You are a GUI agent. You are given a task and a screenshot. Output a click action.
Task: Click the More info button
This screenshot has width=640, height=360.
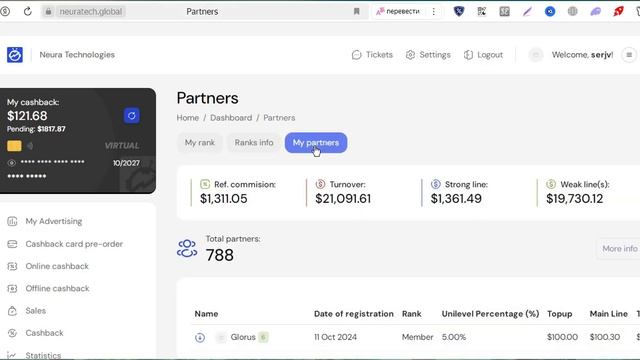coord(620,249)
